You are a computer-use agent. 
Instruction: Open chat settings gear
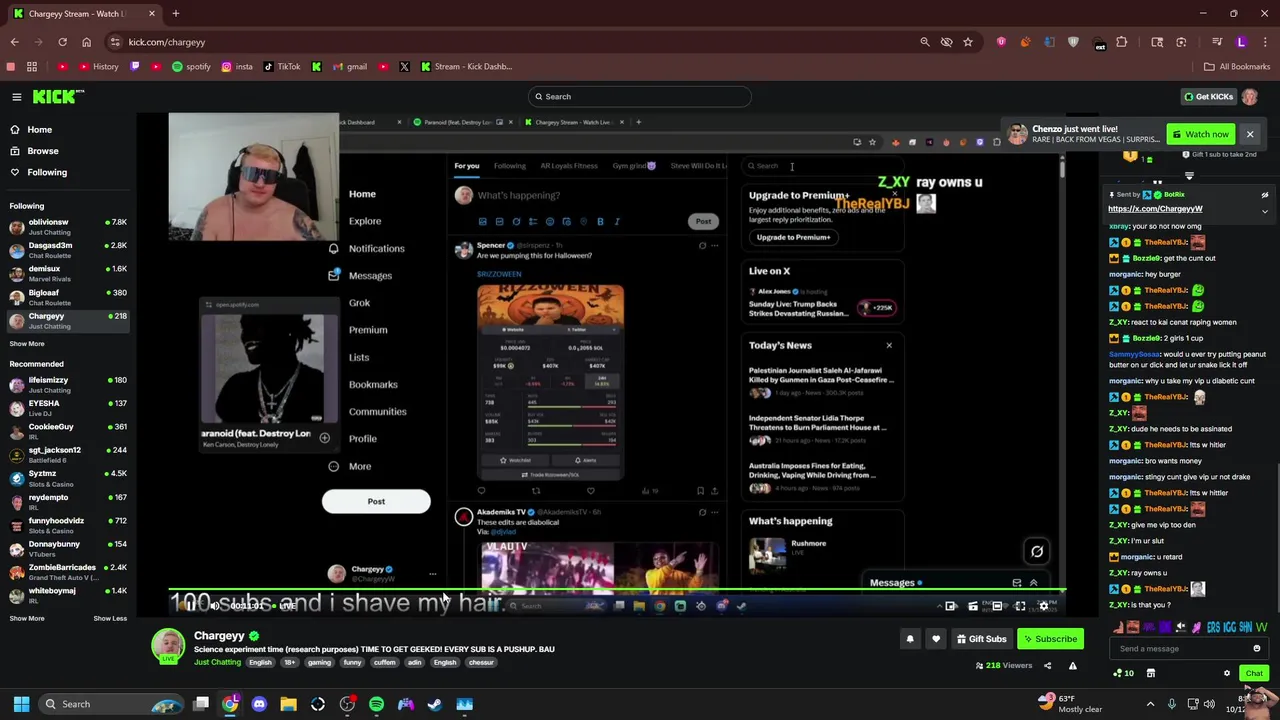click(1227, 674)
